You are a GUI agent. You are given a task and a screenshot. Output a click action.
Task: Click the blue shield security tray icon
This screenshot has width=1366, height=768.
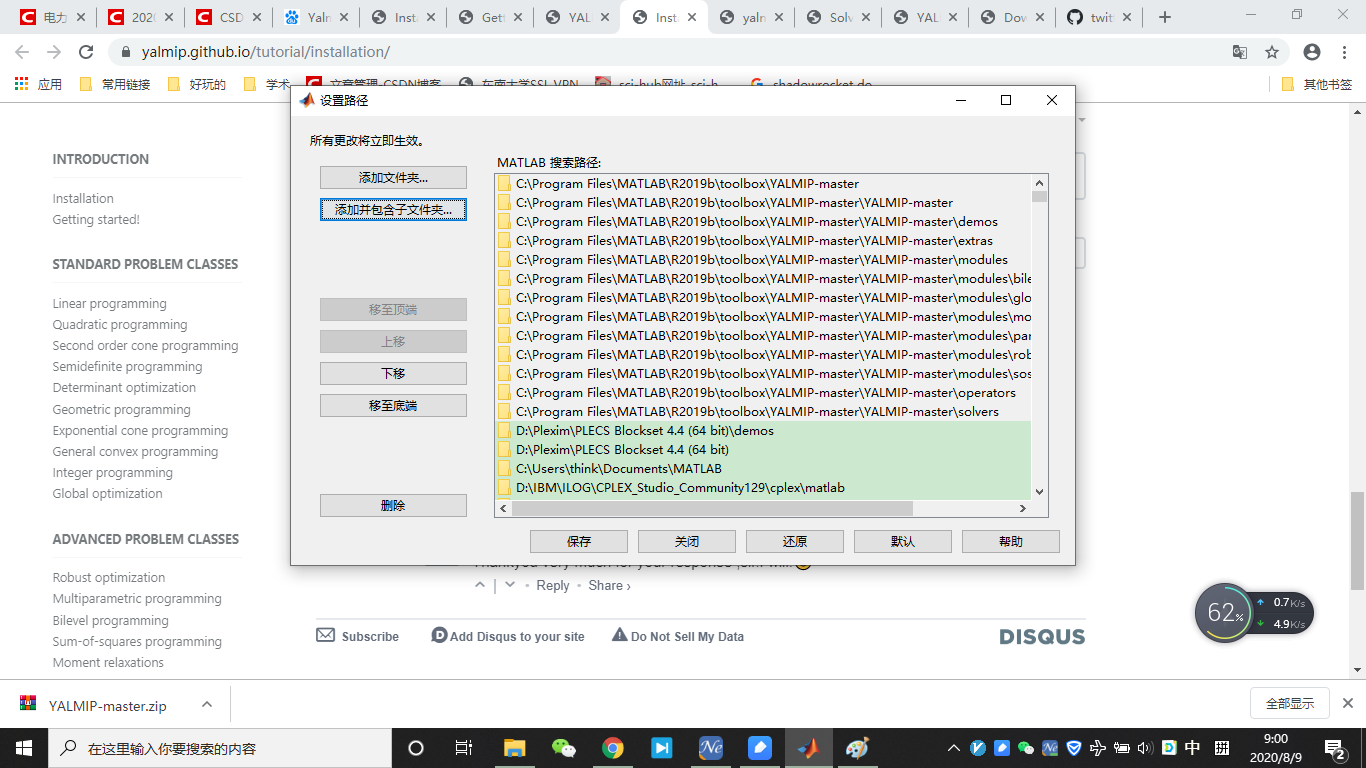coord(1074,748)
